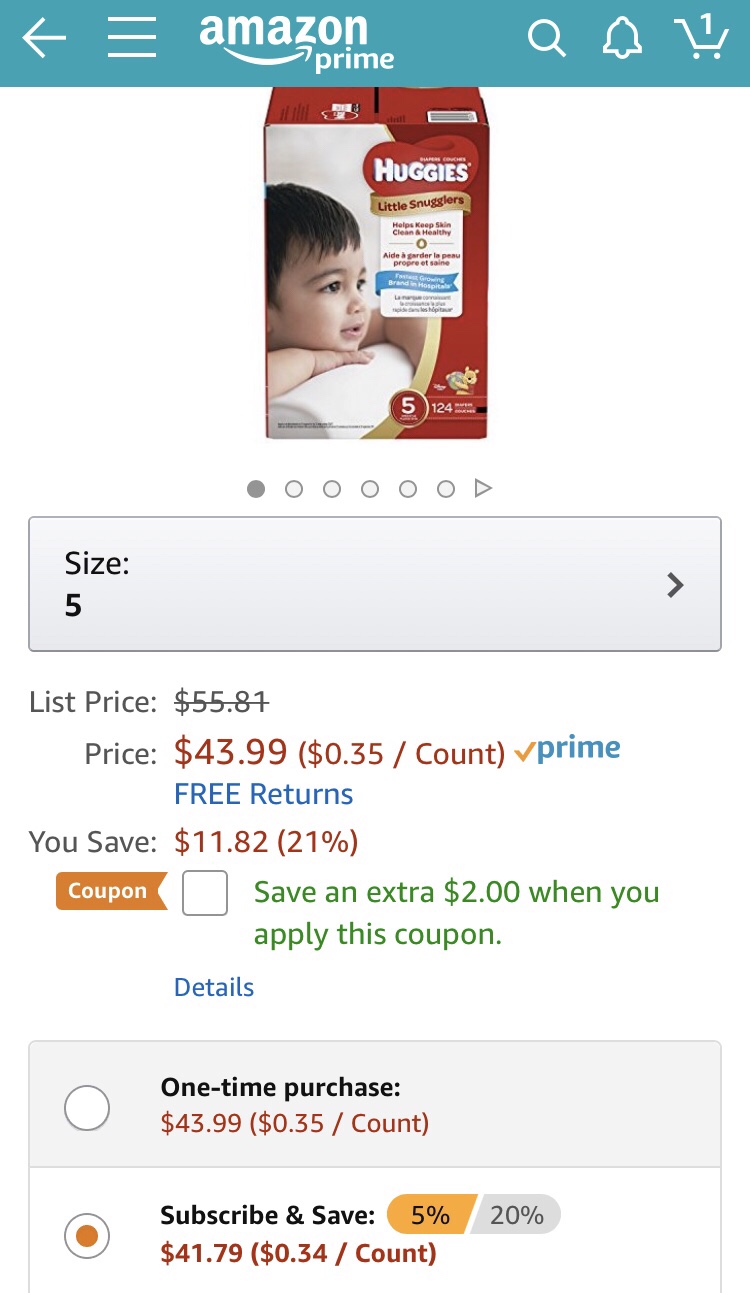The width and height of the screenshot is (750, 1293).
Task: Tap the play video triangle icon
Action: coord(484,488)
